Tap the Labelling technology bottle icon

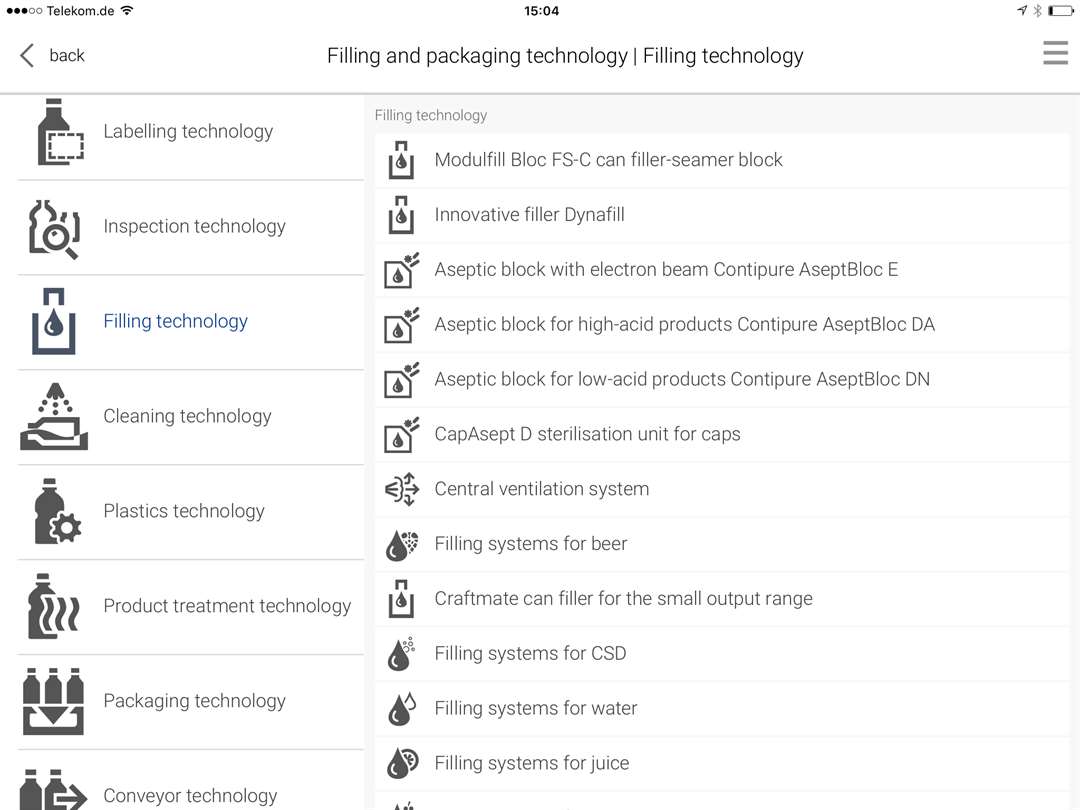pos(53,132)
